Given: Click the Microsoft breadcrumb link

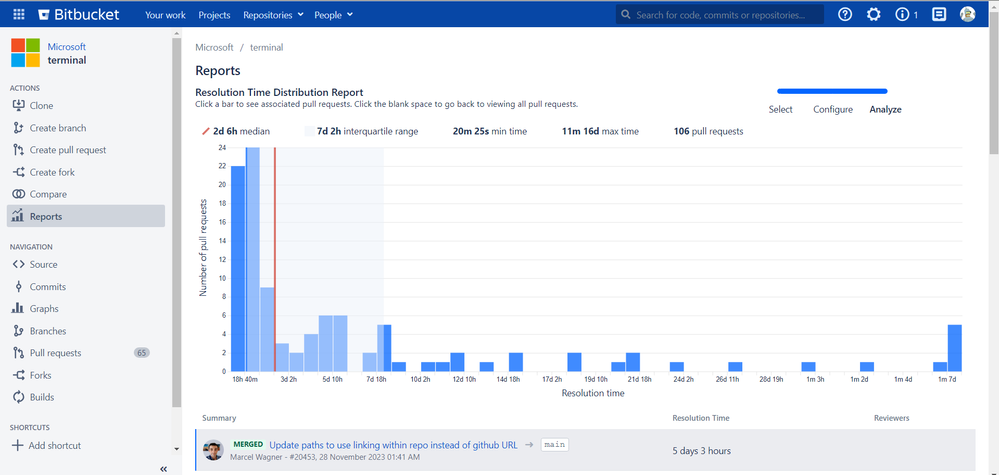Looking at the screenshot, I should click(214, 47).
